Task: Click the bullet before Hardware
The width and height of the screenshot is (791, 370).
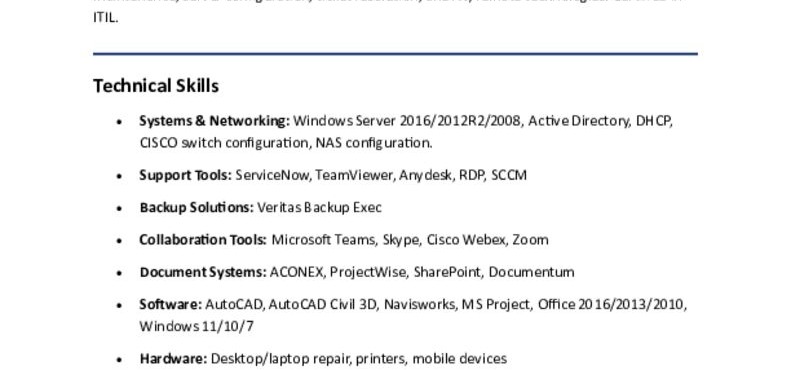Action: 119,359
